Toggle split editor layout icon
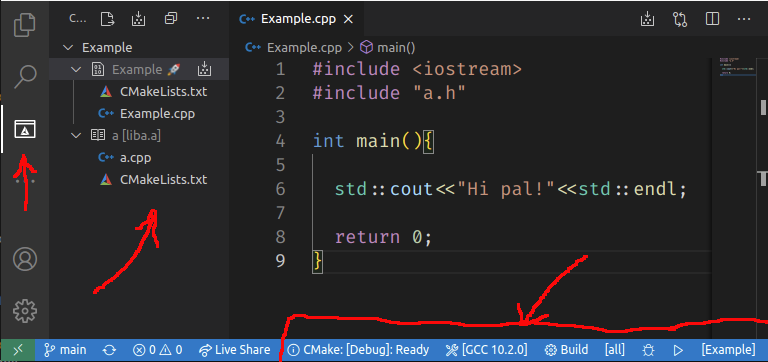Image resolution: width=768 pixels, height=362 pixels. (x=712, y=19)
